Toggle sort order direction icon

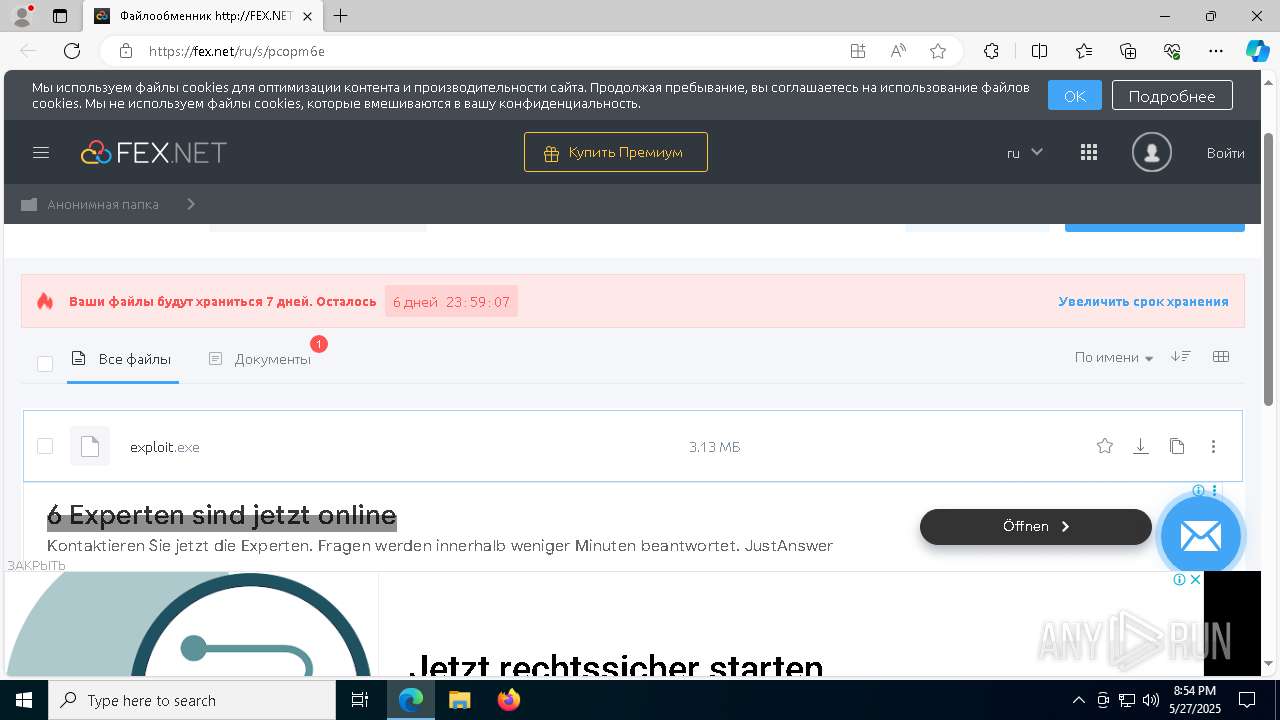pos(1181,357)
